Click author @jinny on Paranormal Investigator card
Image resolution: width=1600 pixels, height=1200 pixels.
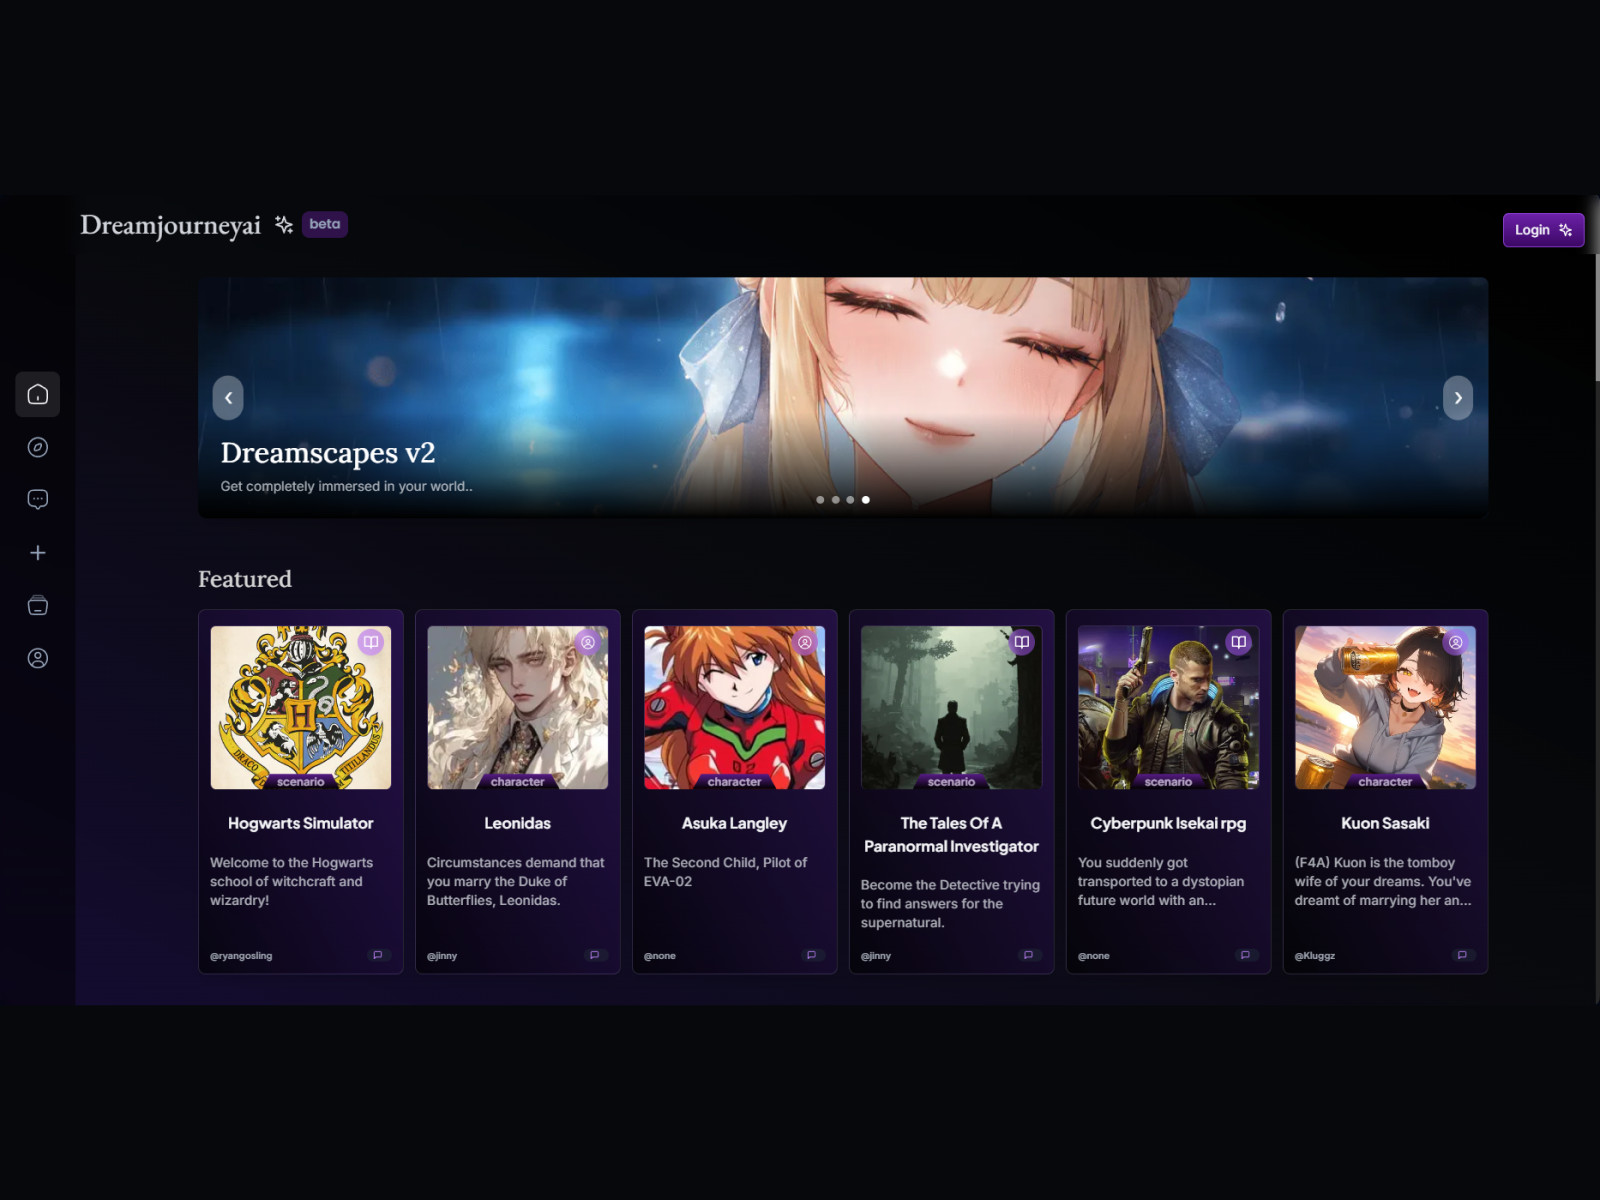click(876, 956)
